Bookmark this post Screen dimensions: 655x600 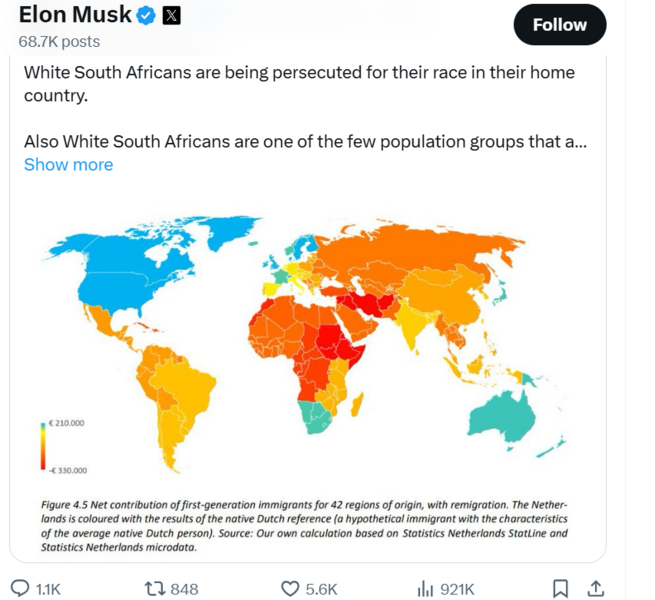click(561, 588)
